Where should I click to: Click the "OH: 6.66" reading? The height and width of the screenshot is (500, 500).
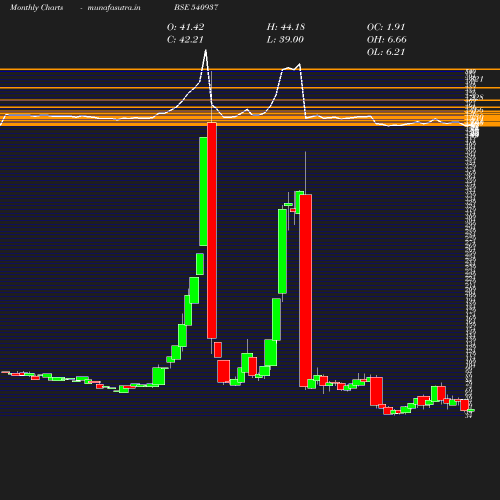pos(386,40)
